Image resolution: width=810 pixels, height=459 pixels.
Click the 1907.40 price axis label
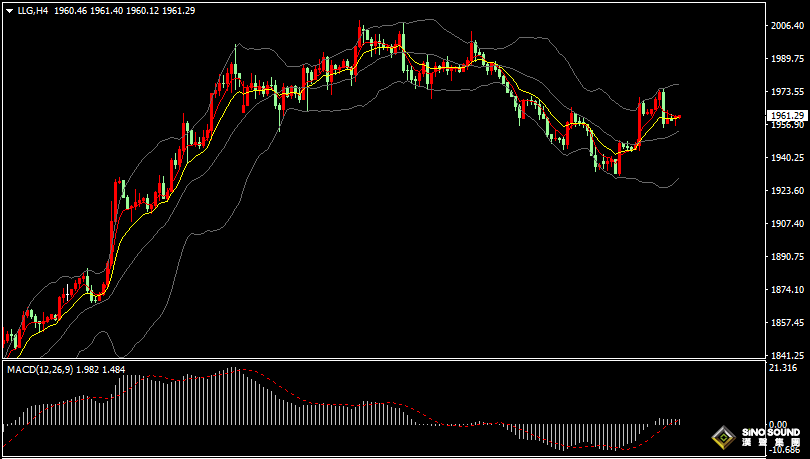click(787, 224)
